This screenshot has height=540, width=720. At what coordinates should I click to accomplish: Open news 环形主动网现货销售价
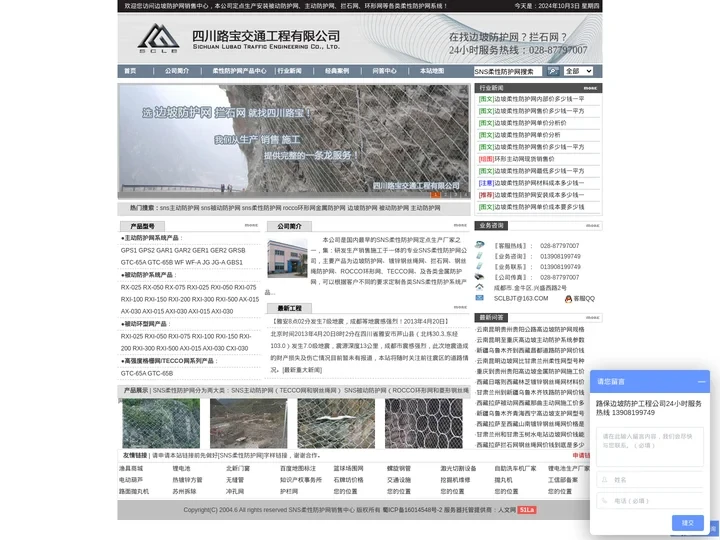pyautogui.click(x=524, y=159)
